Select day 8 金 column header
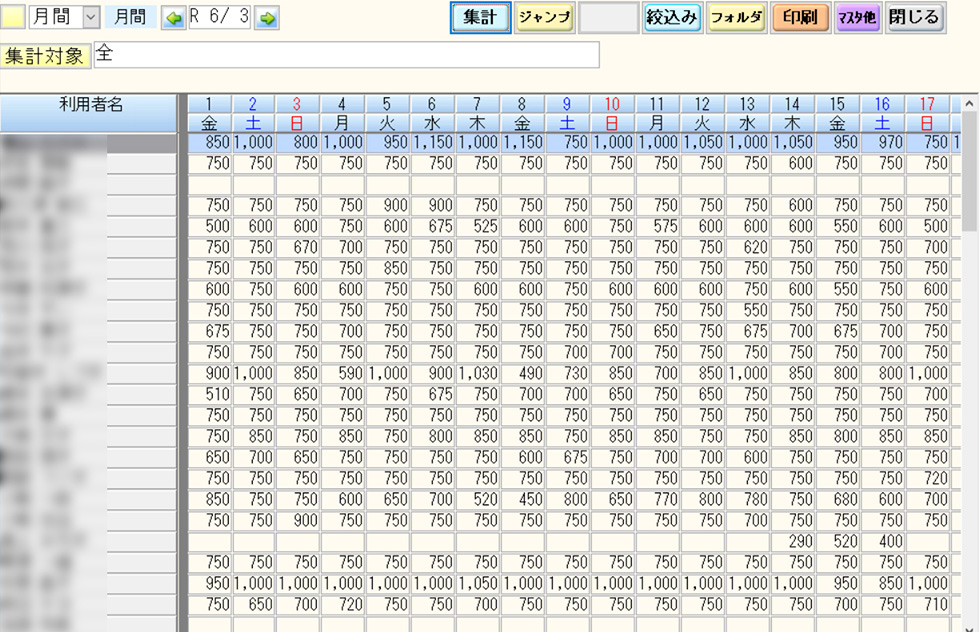The height and width of the screenshot is (632, 980). 522,113
